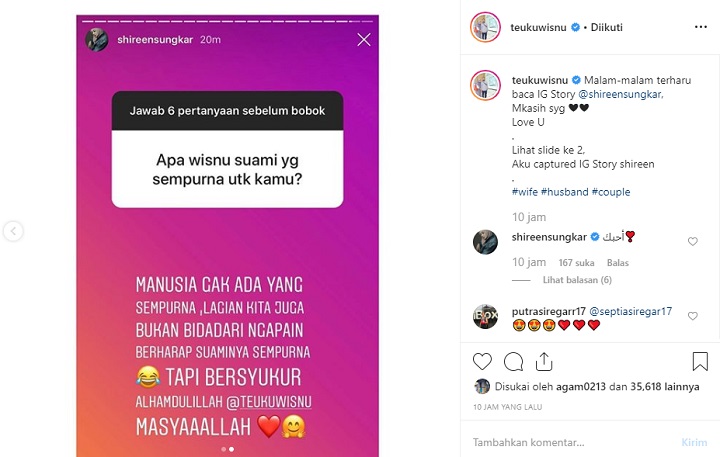Close the story with X icon
Screen dimensions: 720x457
[x=364, y=40]
